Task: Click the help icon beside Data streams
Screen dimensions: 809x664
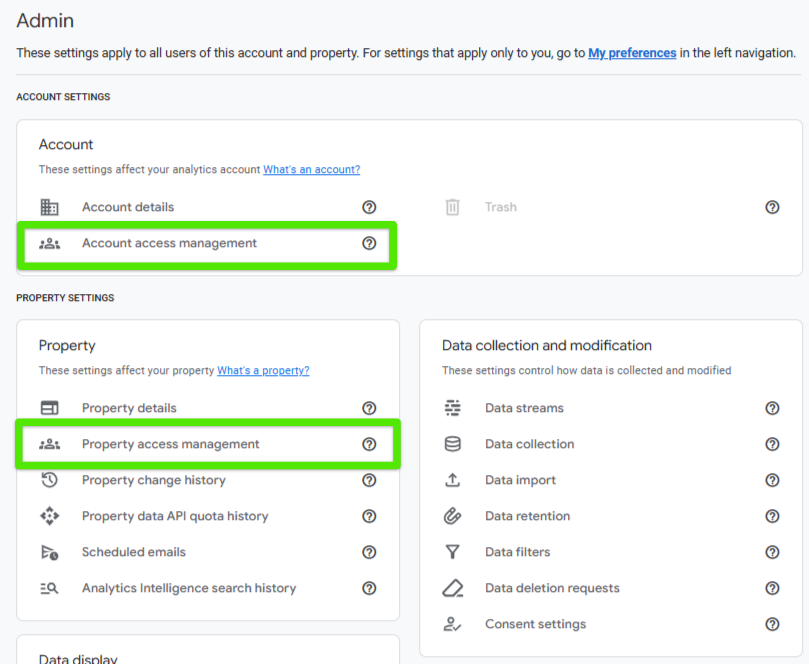Action: tap(772, 408)
